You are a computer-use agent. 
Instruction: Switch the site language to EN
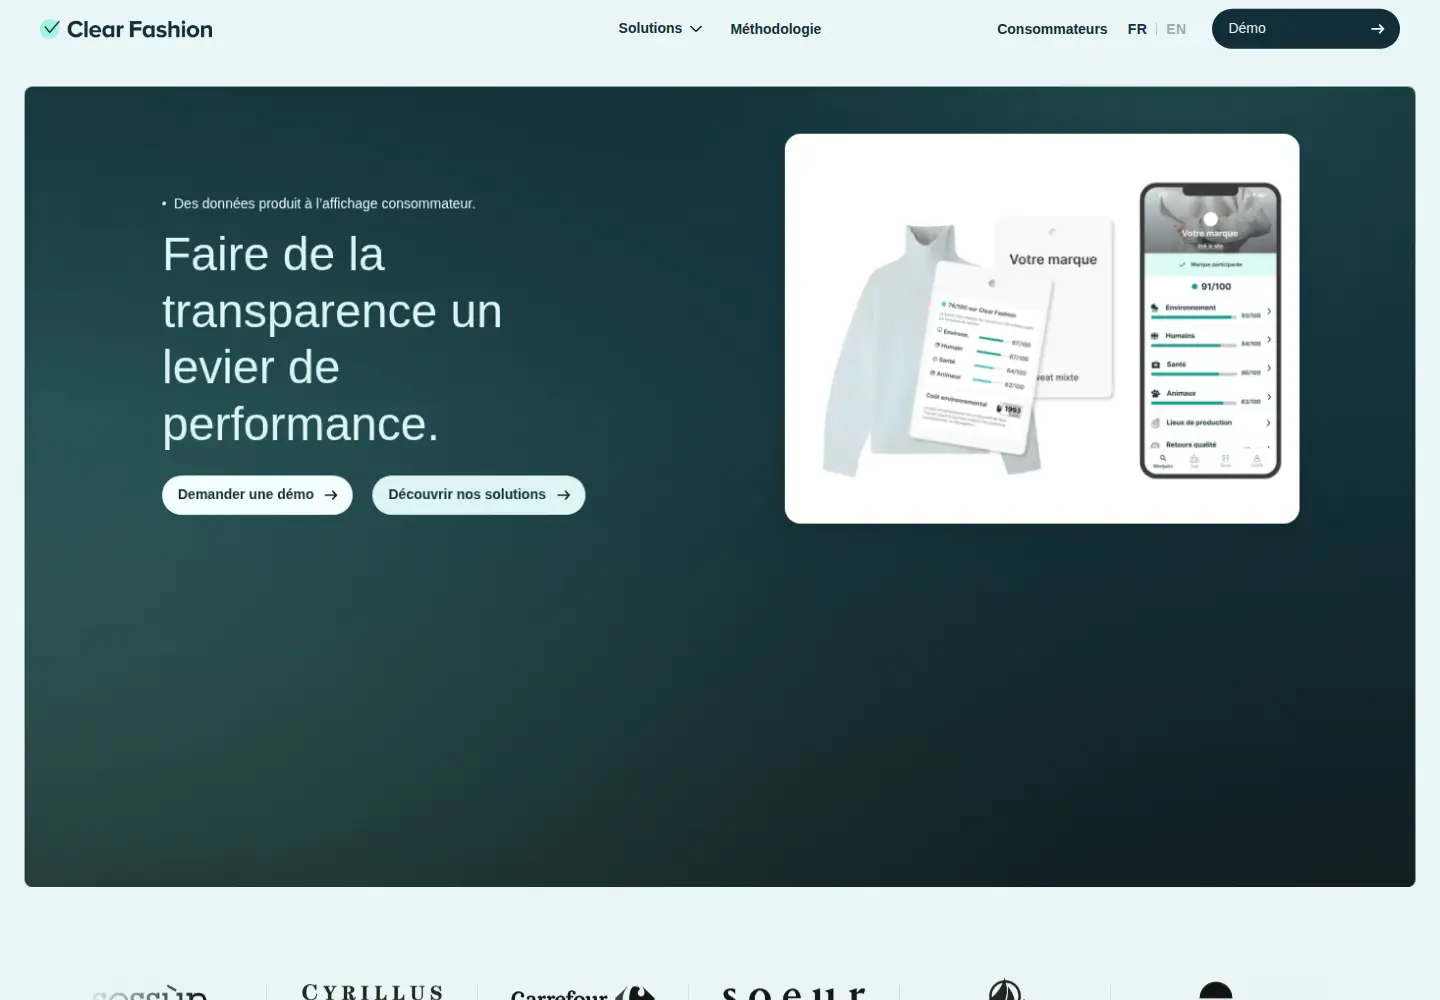1176,29
